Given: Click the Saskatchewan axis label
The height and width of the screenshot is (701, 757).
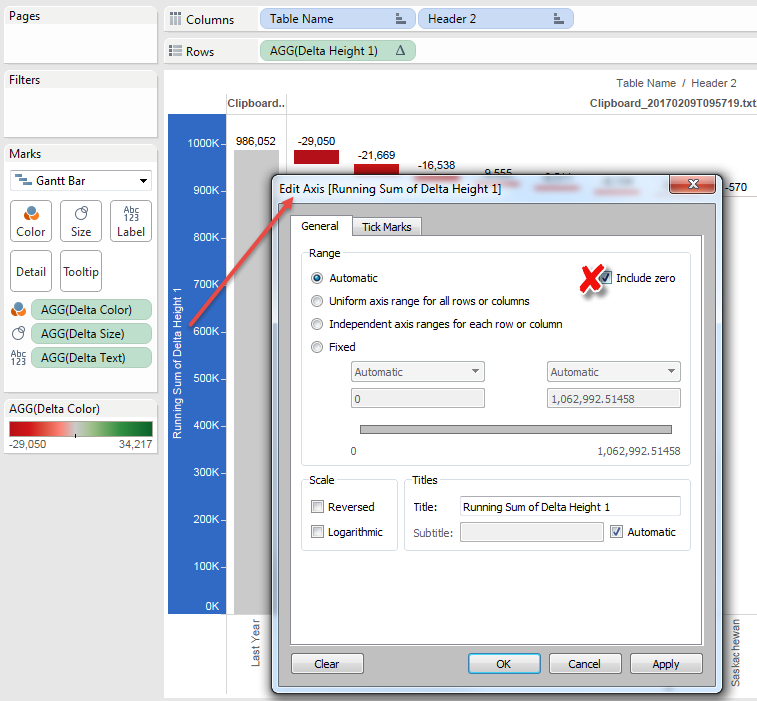Looking at the screenshot, I should click(735, 652).
